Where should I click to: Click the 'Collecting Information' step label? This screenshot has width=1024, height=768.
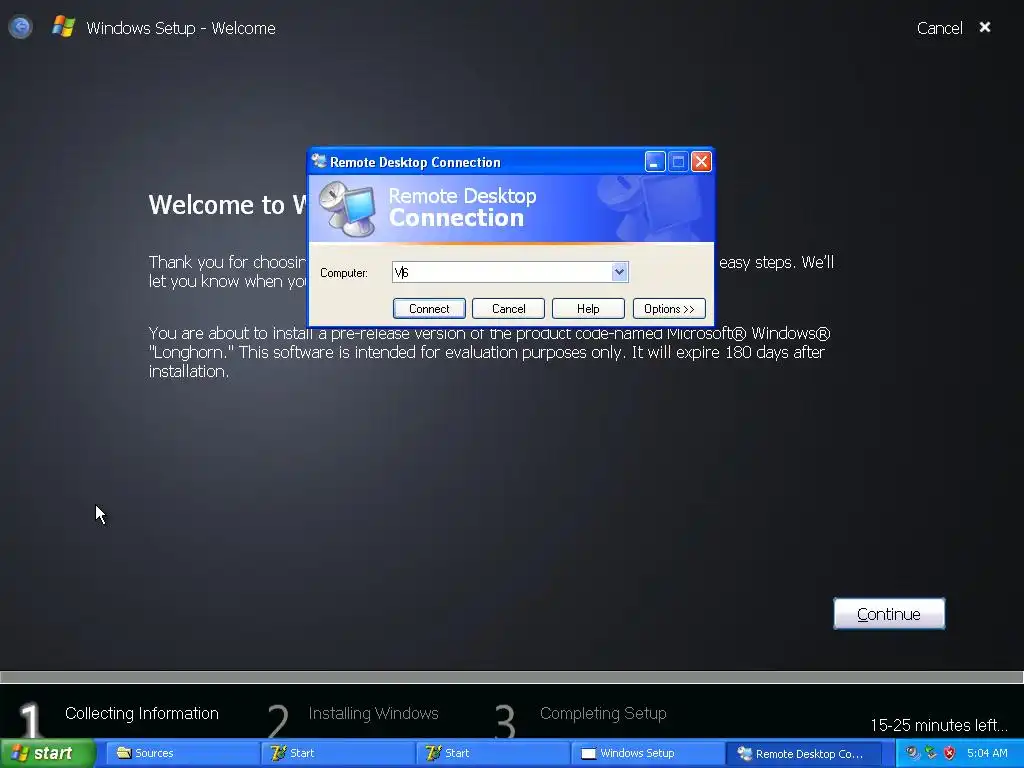[142, 713]
